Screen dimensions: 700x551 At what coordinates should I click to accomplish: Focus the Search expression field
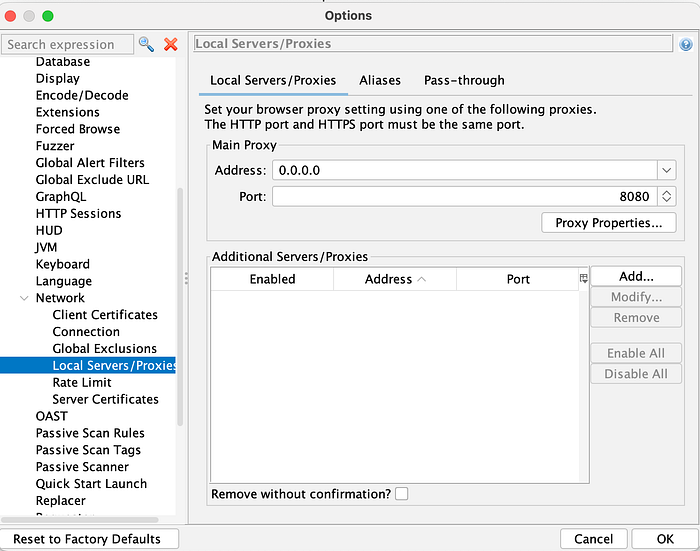[67, 45]
